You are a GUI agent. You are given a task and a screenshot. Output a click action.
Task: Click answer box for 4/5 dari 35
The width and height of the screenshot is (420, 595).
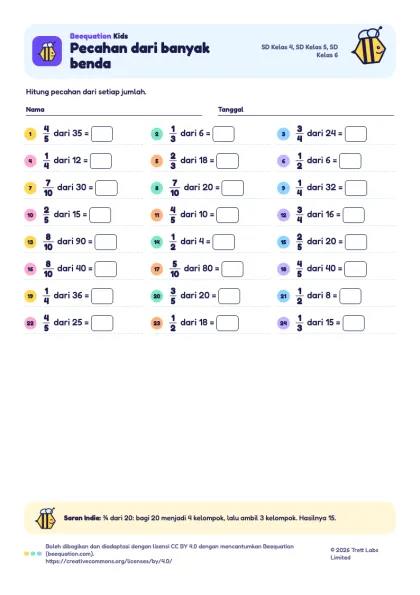click(x=102, y=134)
